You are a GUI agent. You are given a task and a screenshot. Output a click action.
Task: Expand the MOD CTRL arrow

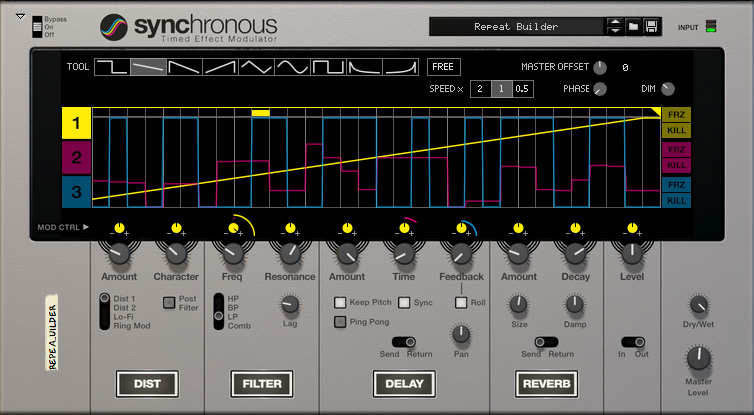[86, 227]
